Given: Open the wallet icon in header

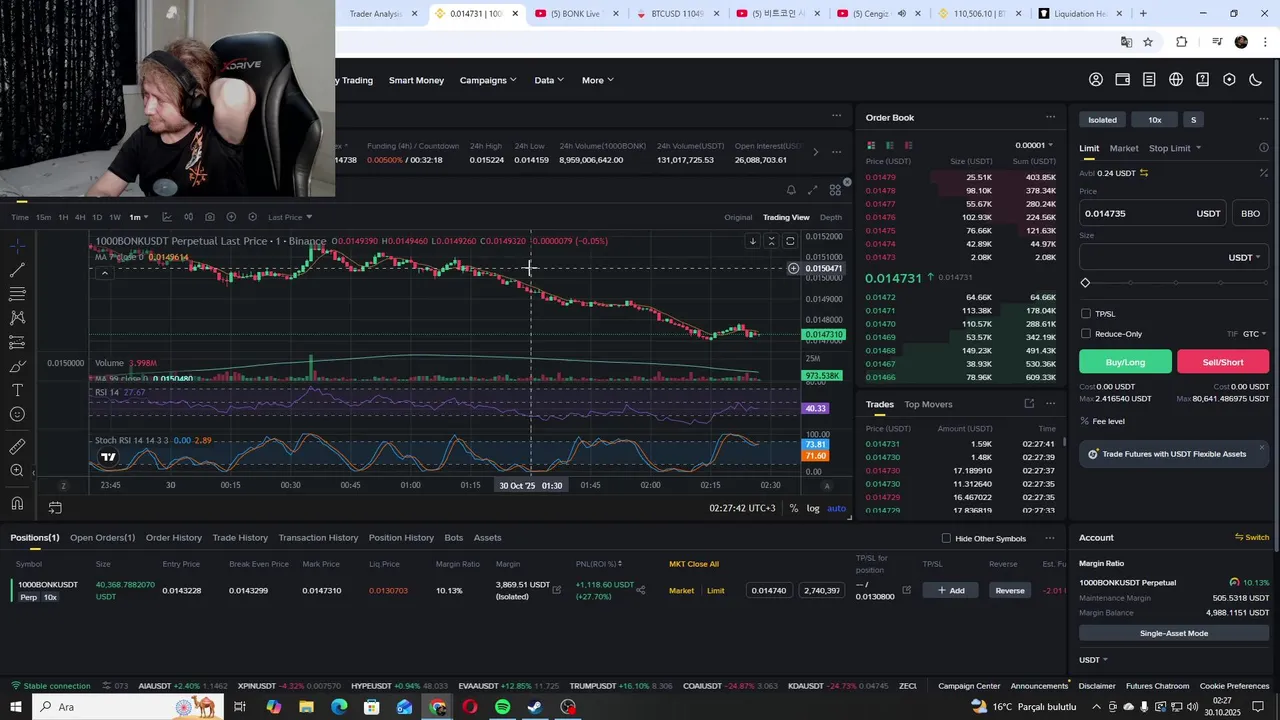Looking at the screenshot, I should tap(1123, 80).
